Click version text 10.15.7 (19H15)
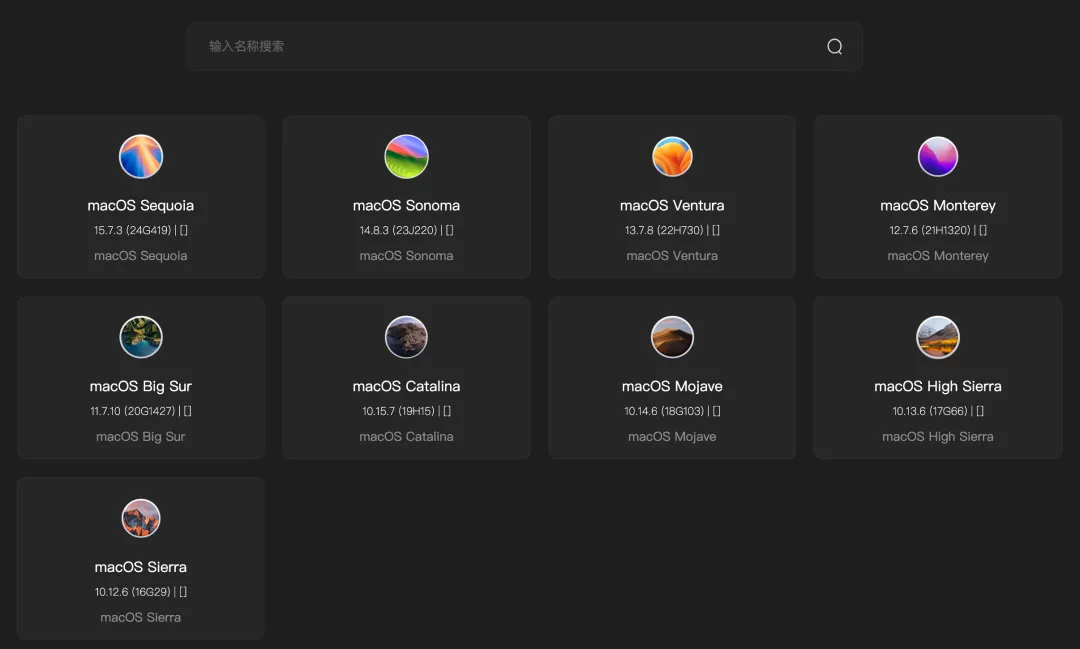The height and width of the screenshot is (649, 1080). coord(398,411)
